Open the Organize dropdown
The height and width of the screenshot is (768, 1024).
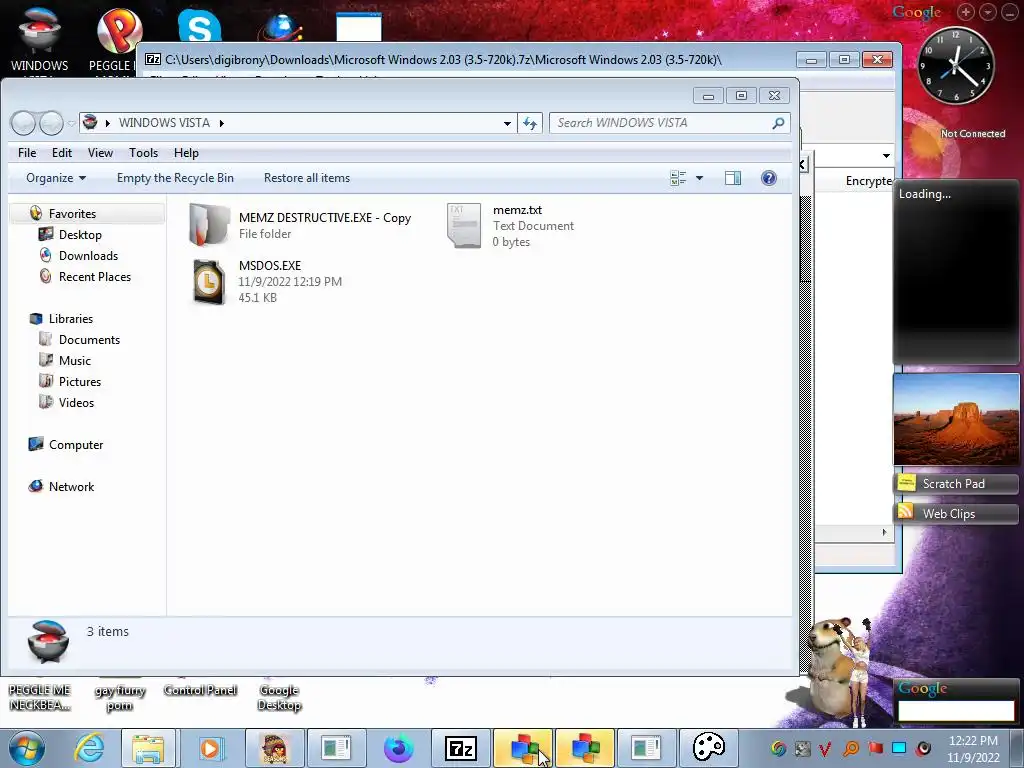tap(56, 178)
